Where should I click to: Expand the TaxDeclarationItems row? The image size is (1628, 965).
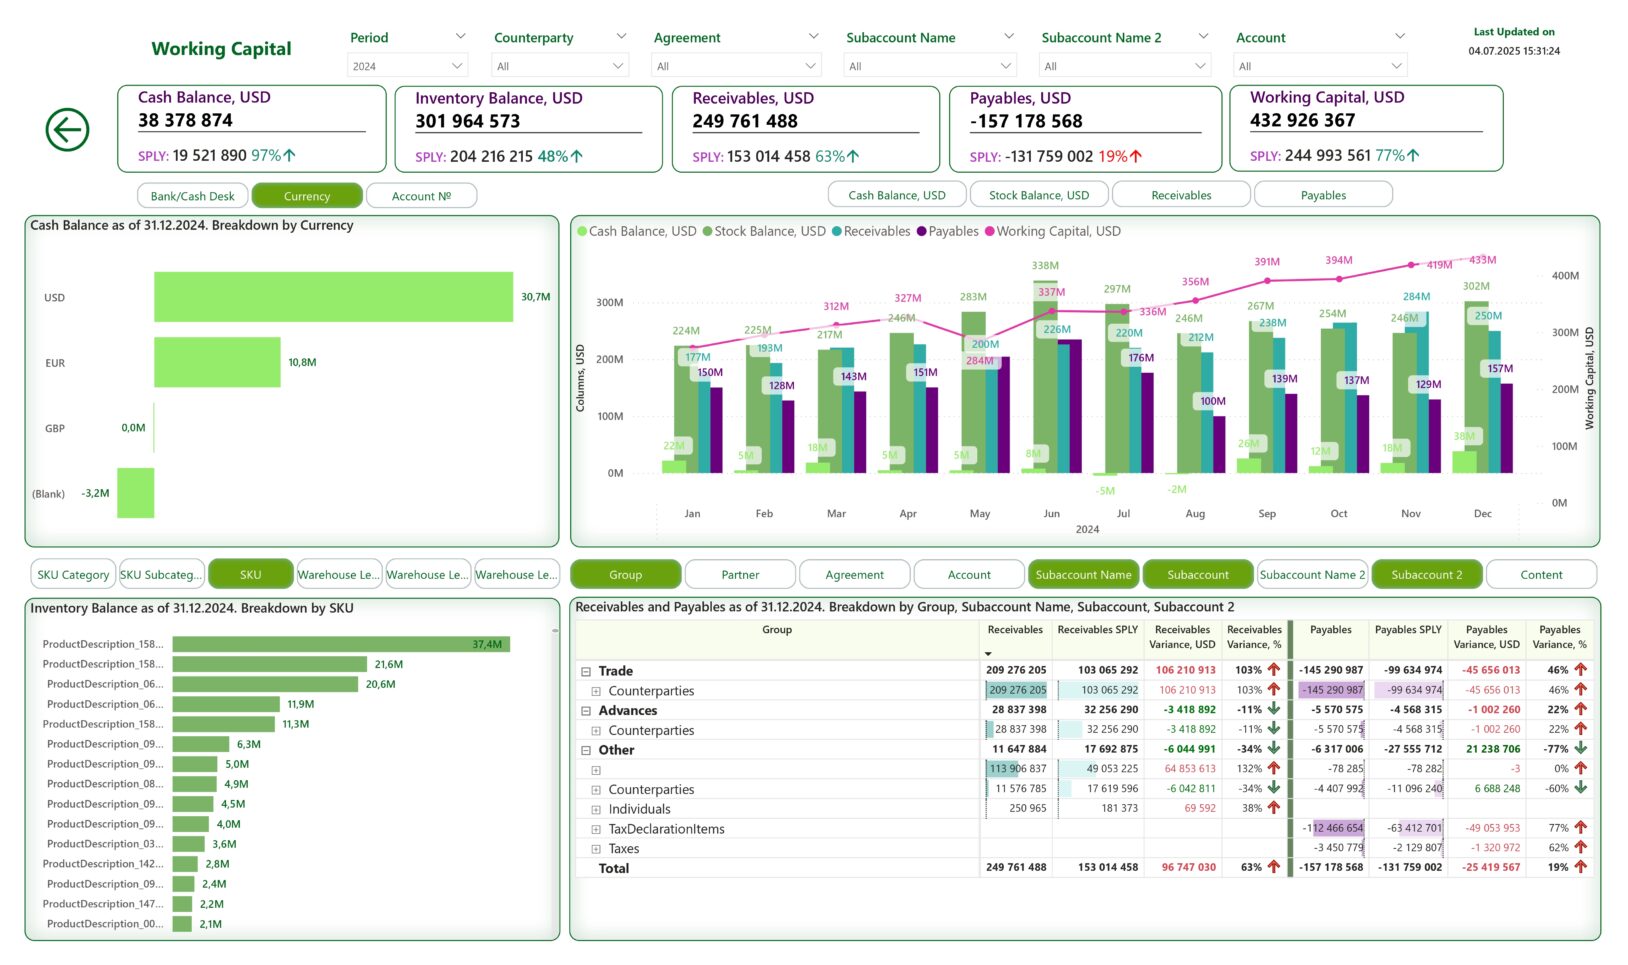pyautogui.click(x=596, y=829)
